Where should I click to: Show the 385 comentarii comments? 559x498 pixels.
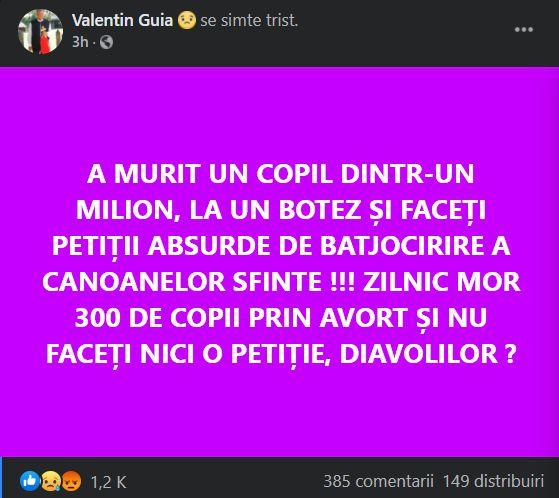click(378, 481)
